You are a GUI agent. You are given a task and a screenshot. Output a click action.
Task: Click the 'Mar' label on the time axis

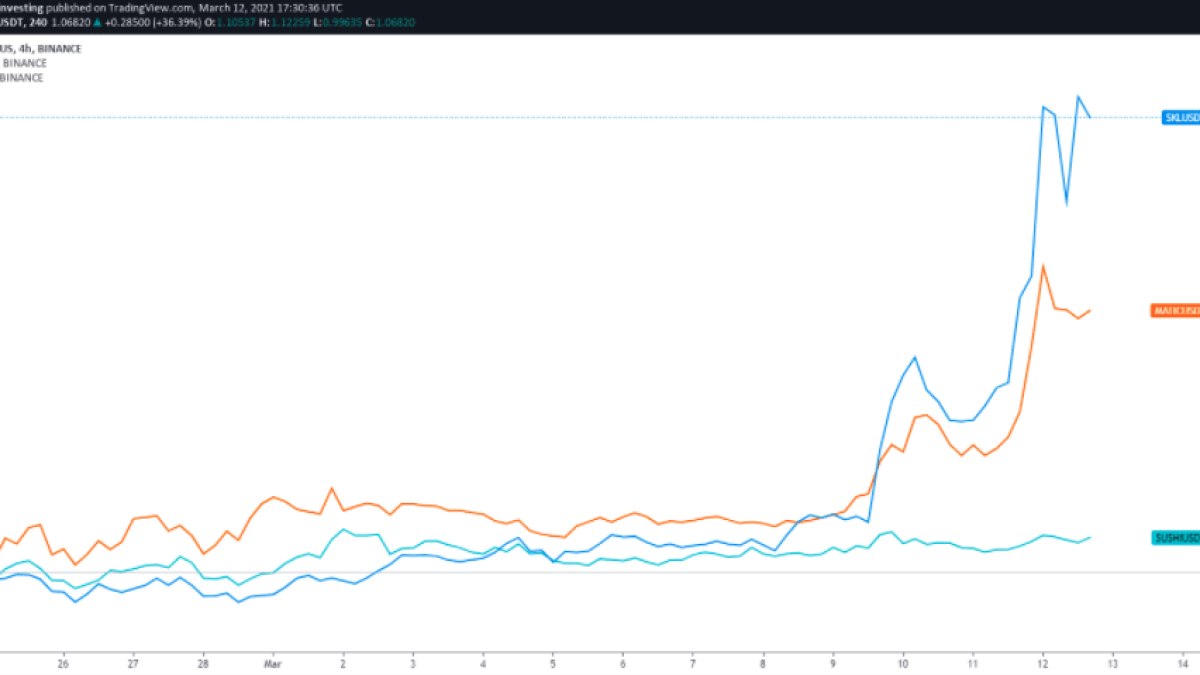272,663
